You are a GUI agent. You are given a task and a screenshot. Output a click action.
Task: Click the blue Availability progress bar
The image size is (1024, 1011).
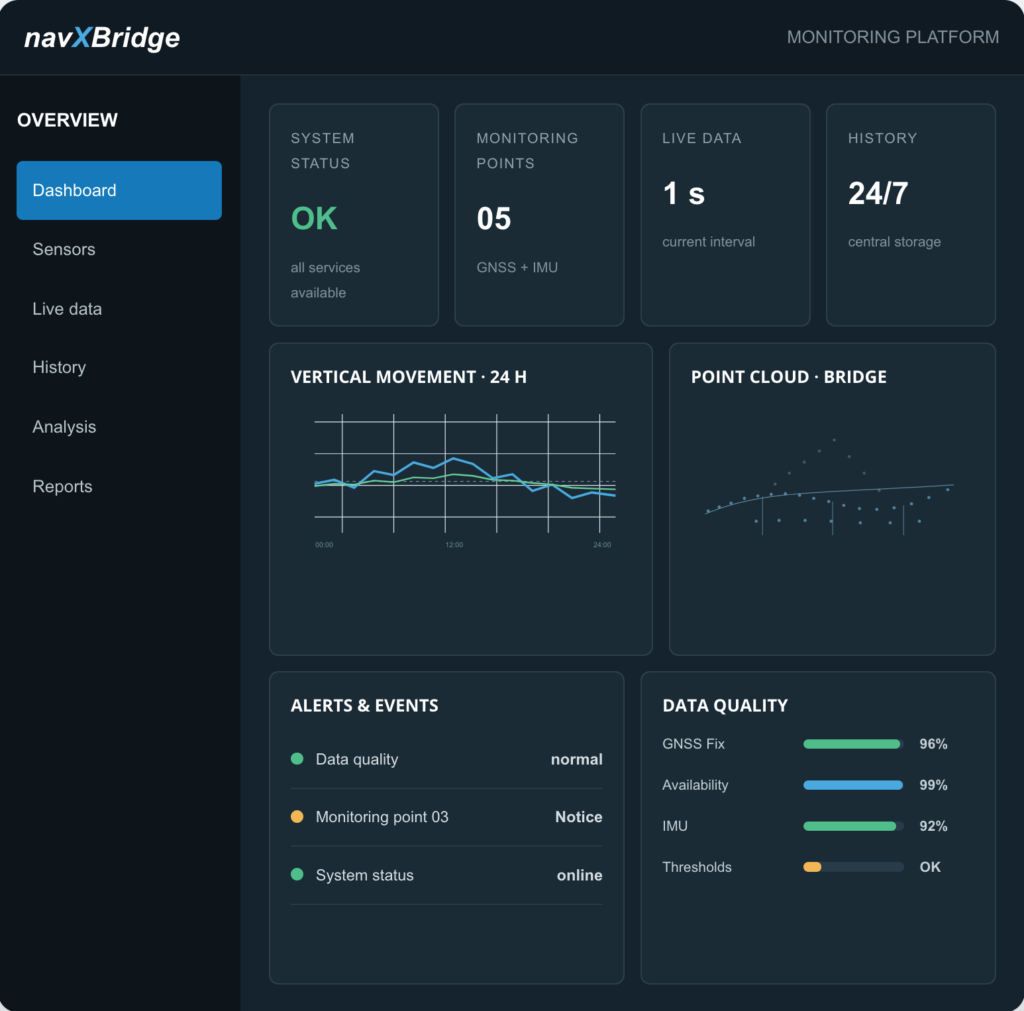853,785
